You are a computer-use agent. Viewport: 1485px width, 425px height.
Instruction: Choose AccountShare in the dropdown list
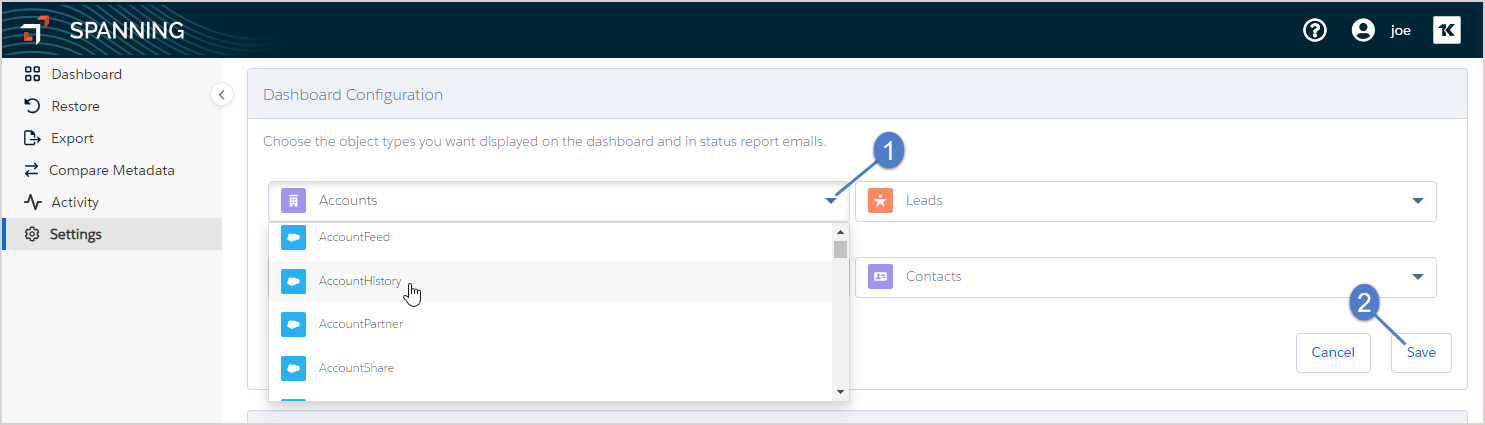coord(551,368)
